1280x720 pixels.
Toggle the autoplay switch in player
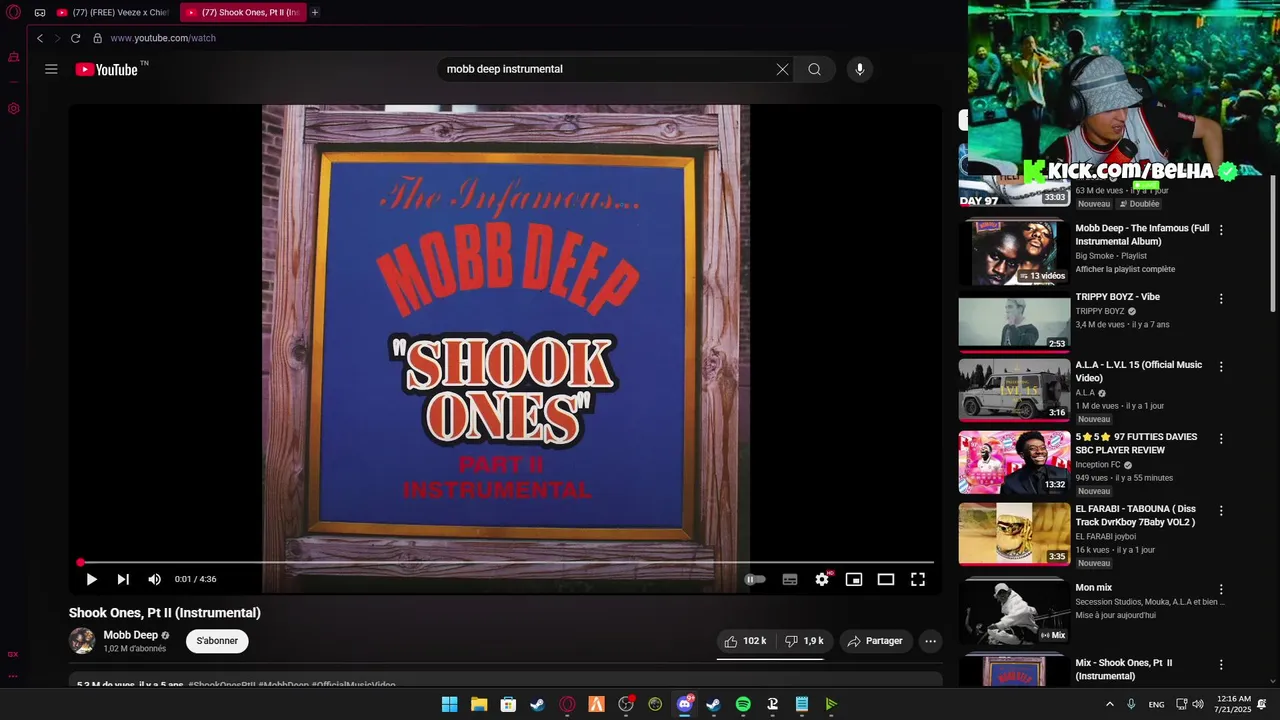point(755,579)
